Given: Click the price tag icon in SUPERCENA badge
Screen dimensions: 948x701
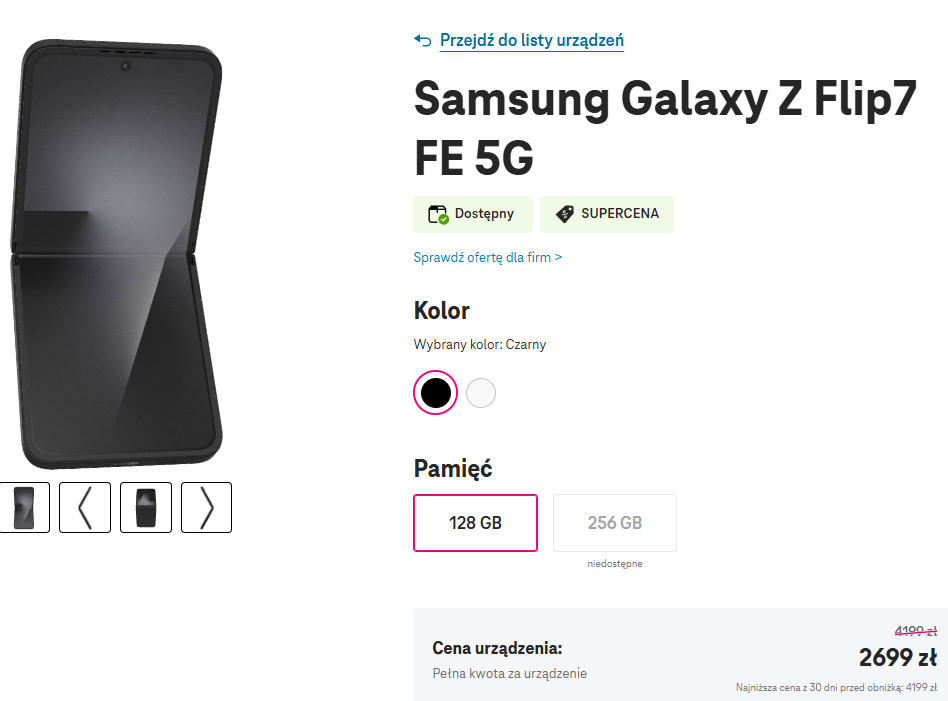Looking at the screenshot, I should pos(565,214).
